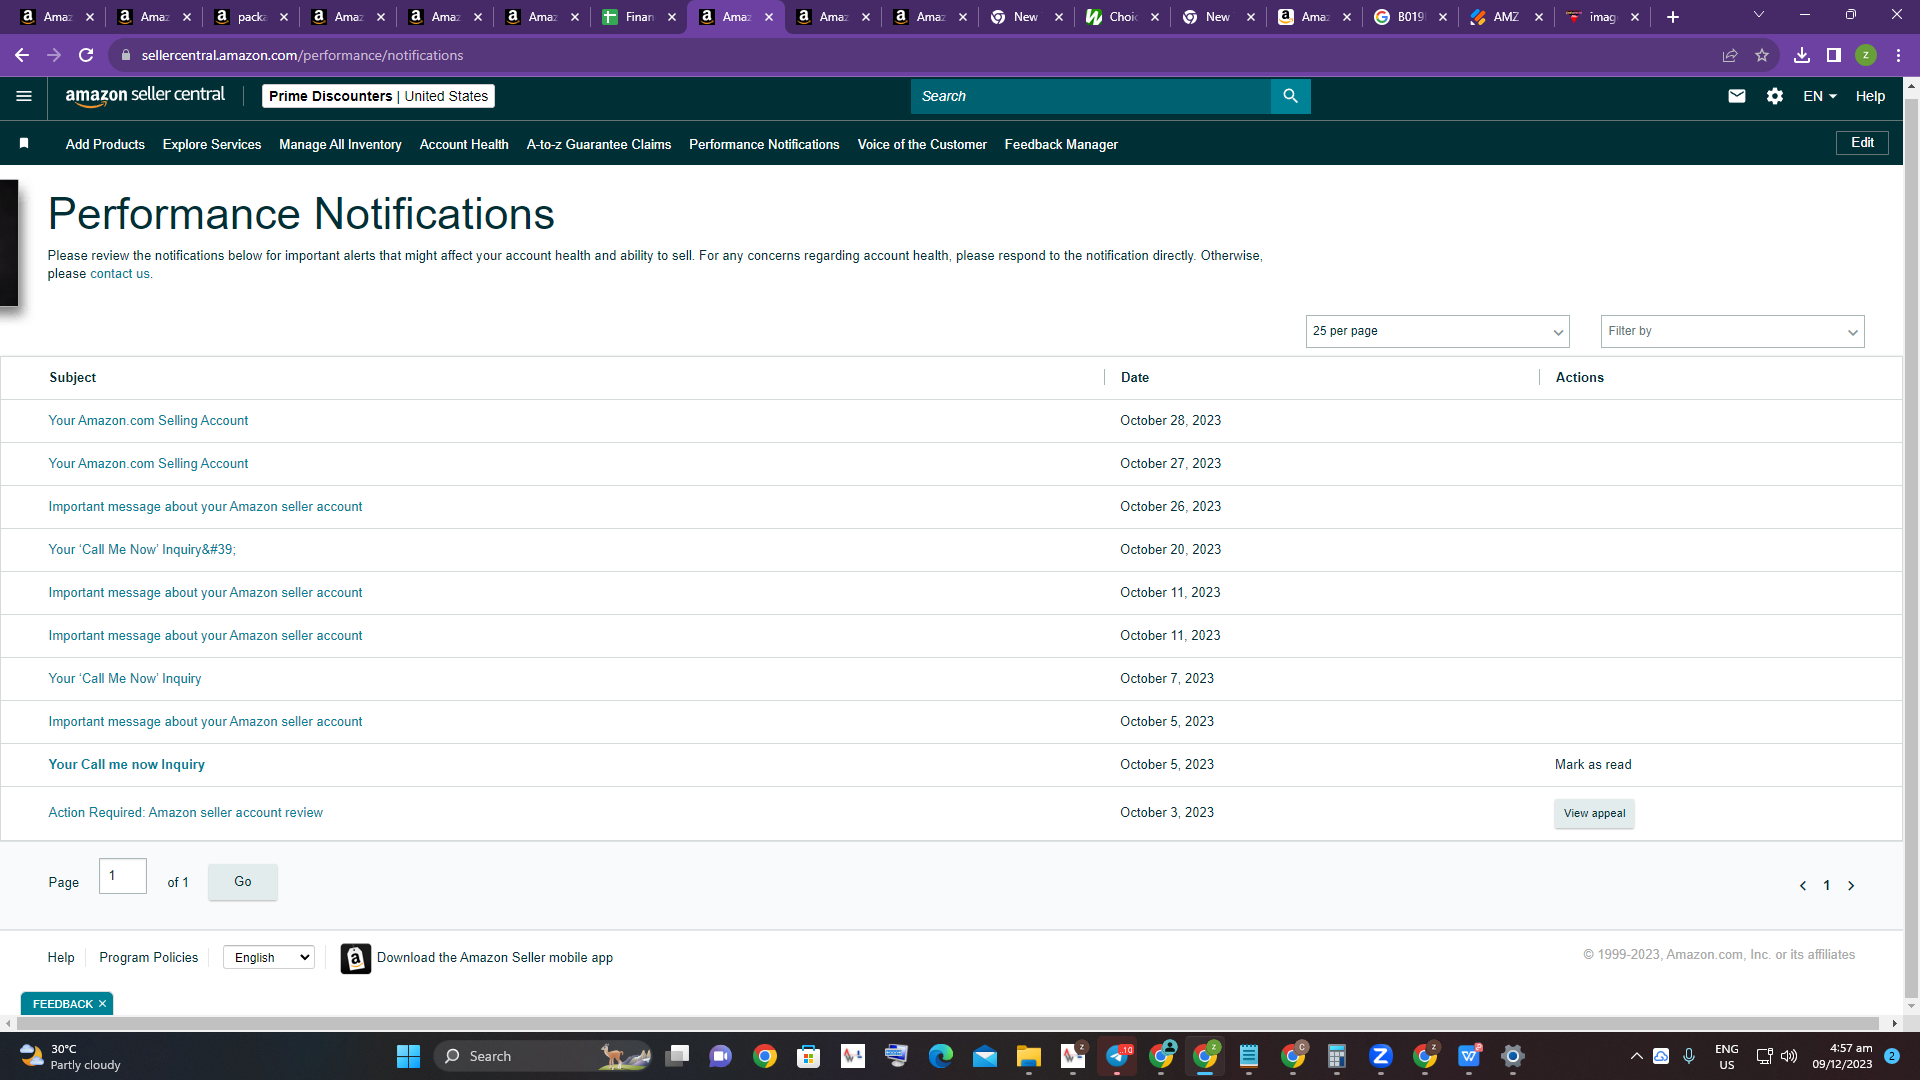Open the October 28 Selling Account notification
Viewport: 1920px width, 1080px height.
pyautogui.click(x=148, y=421)
